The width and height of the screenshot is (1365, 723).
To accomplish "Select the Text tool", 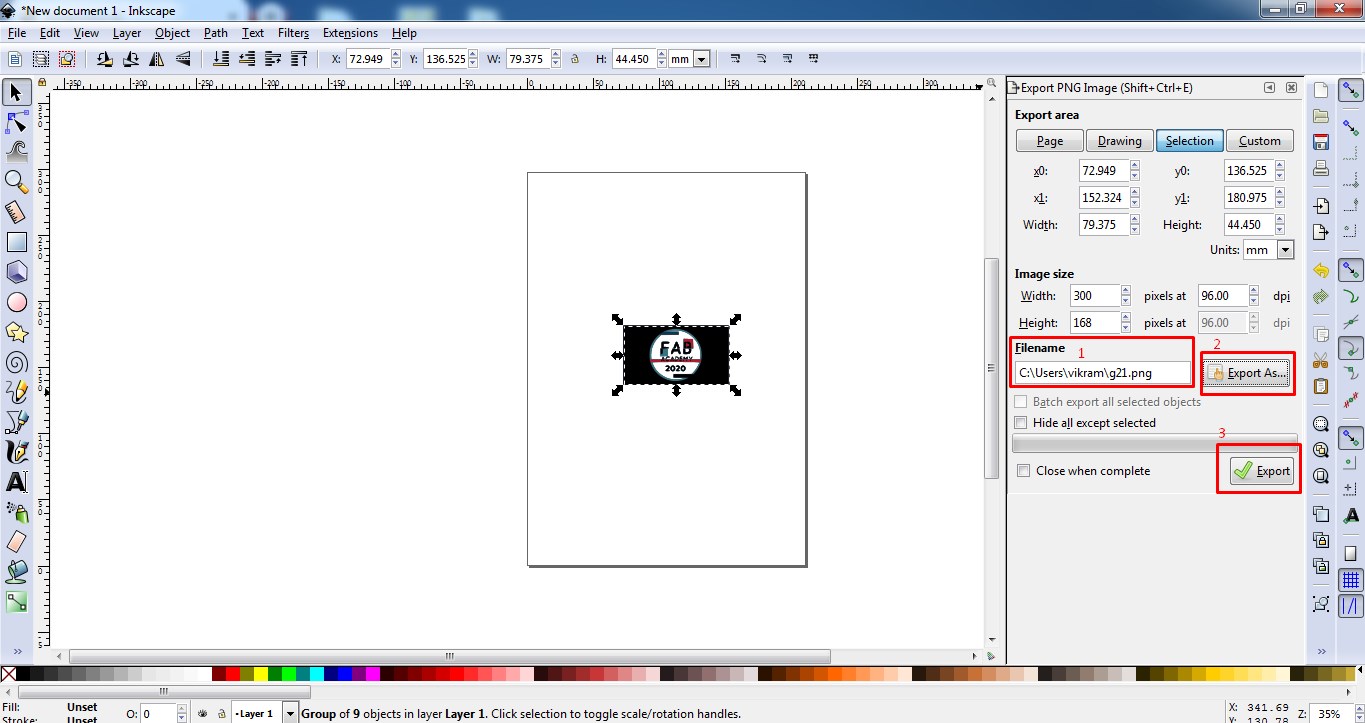I will (x=16, y=482).
